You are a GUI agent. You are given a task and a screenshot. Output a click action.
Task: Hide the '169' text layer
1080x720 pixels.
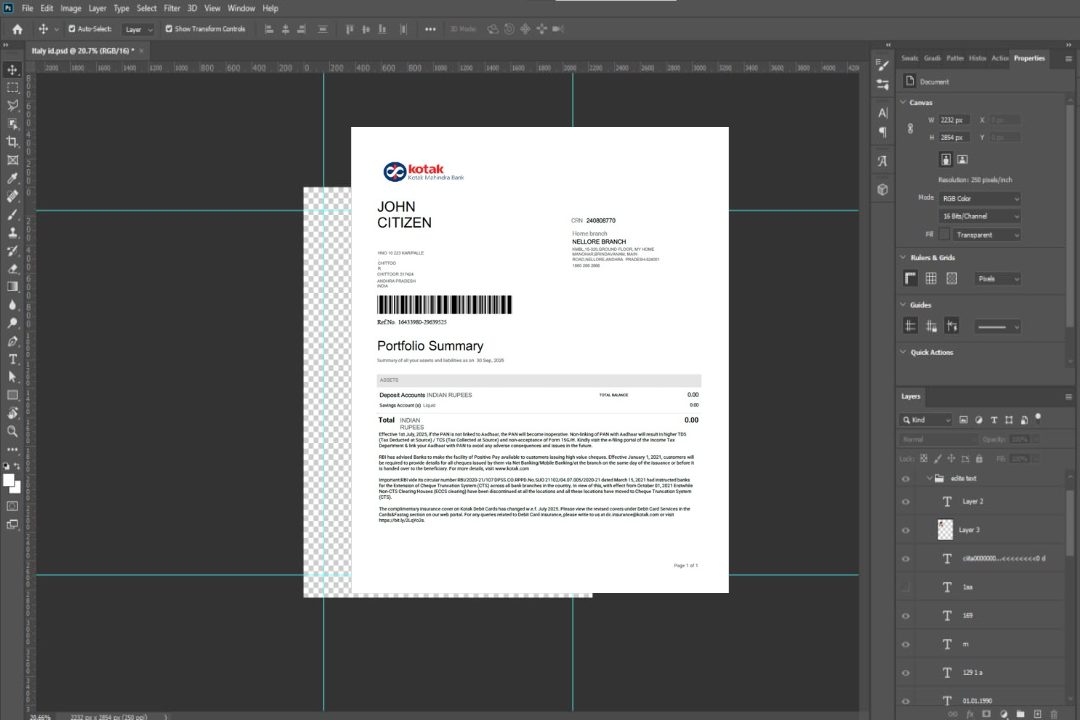pos(906,616)
